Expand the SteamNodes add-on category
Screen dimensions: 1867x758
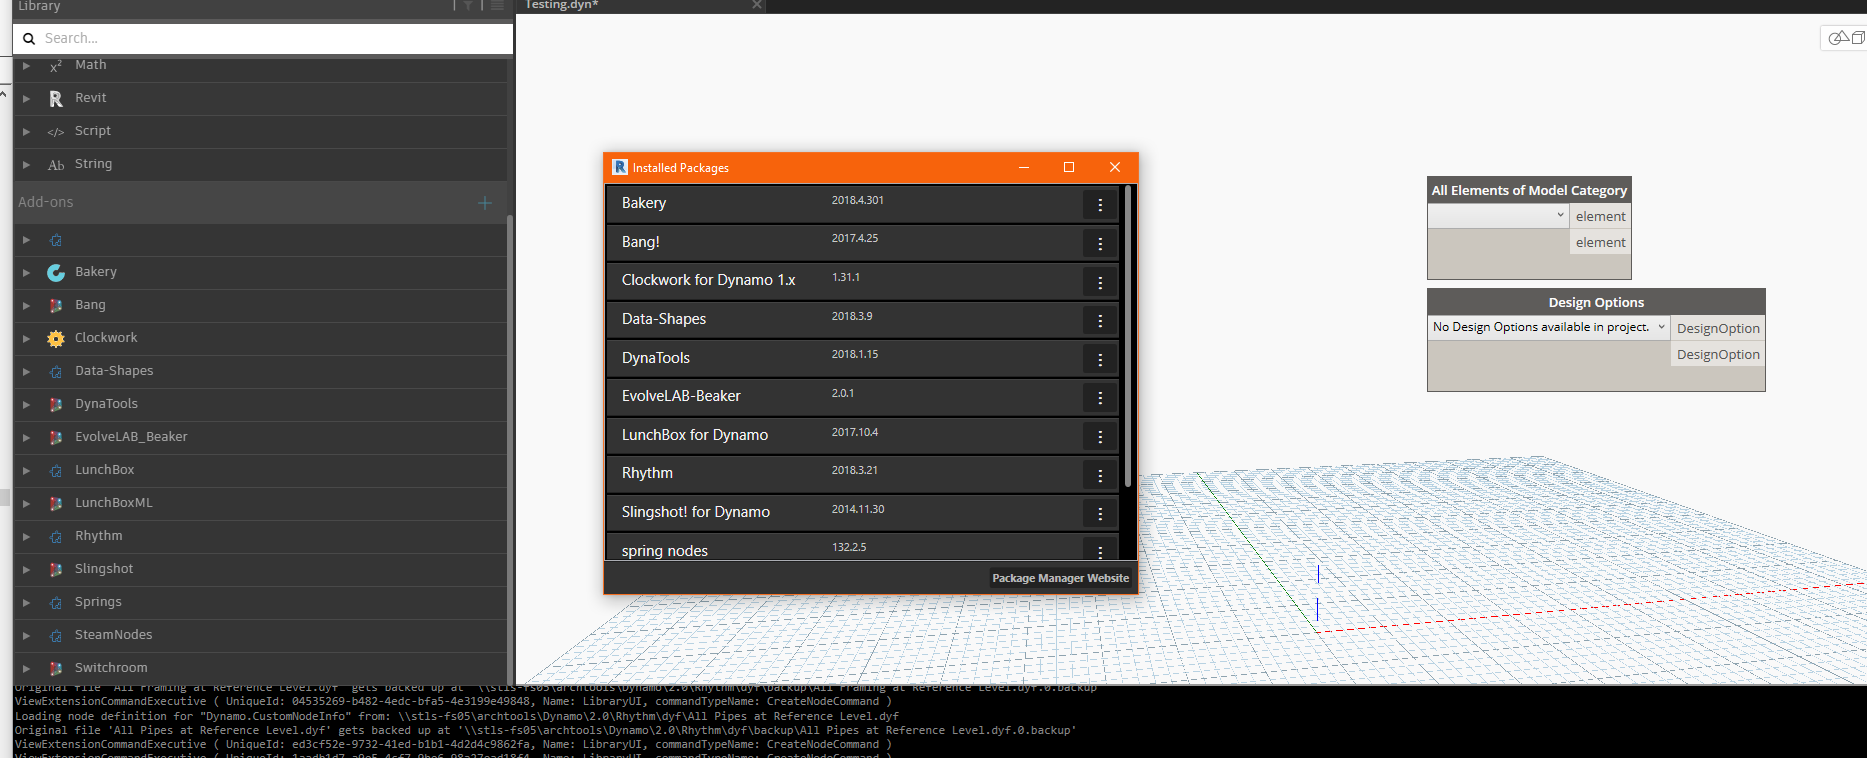click(27, 635)
